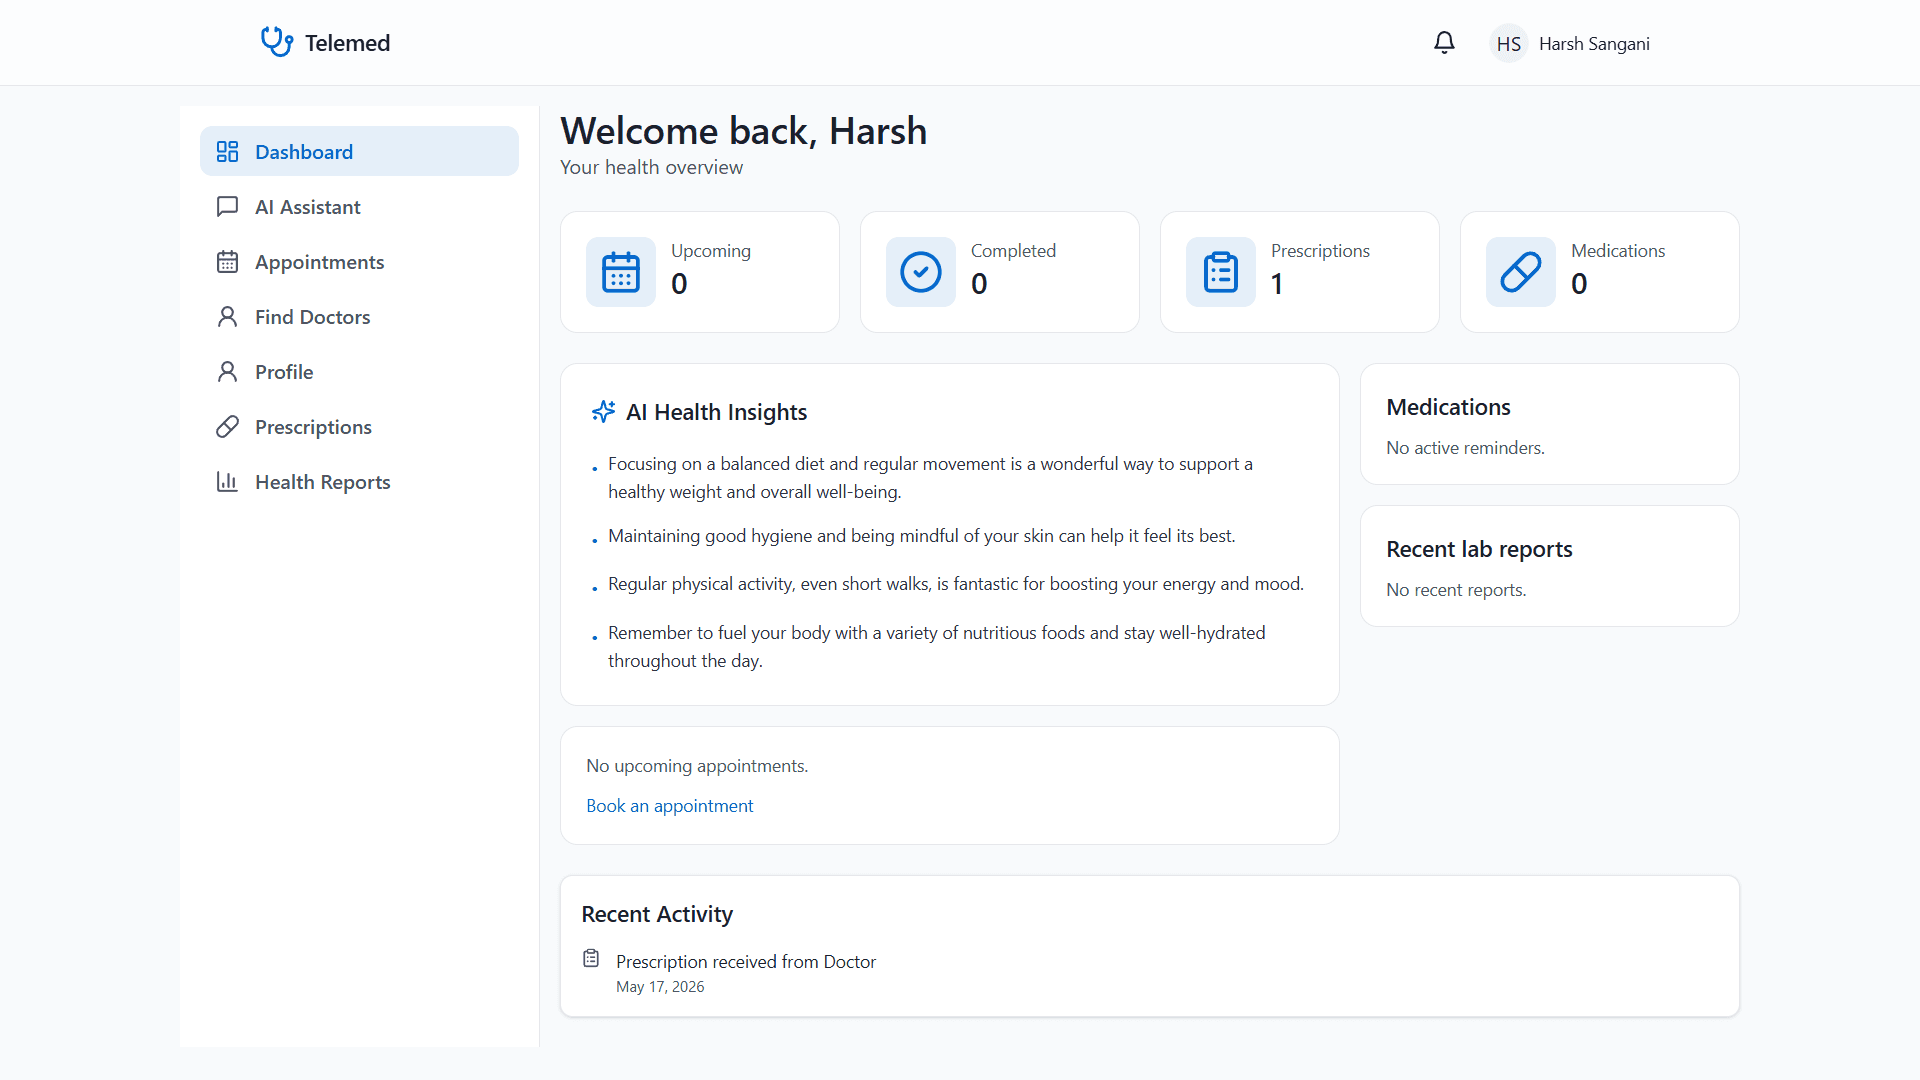
Task: Click the insight about maintaining good hygiene
Action: coord(921,536)
